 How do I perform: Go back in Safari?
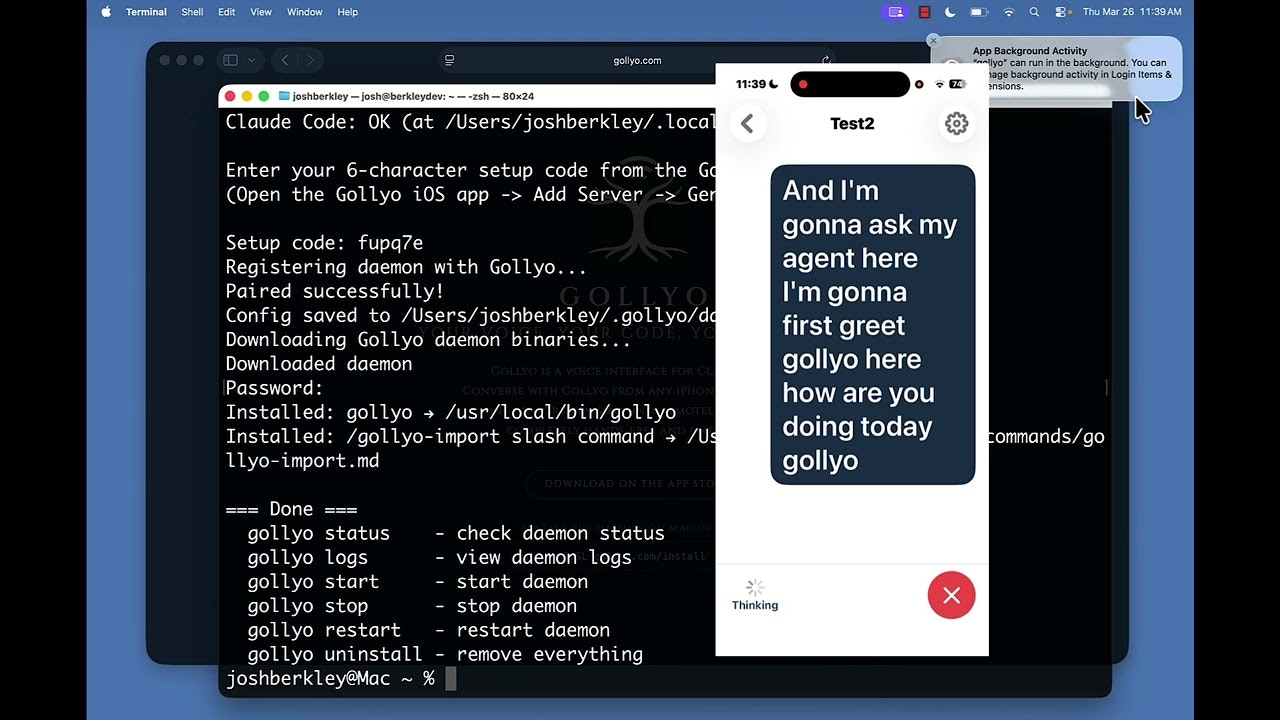pos(285,60)
